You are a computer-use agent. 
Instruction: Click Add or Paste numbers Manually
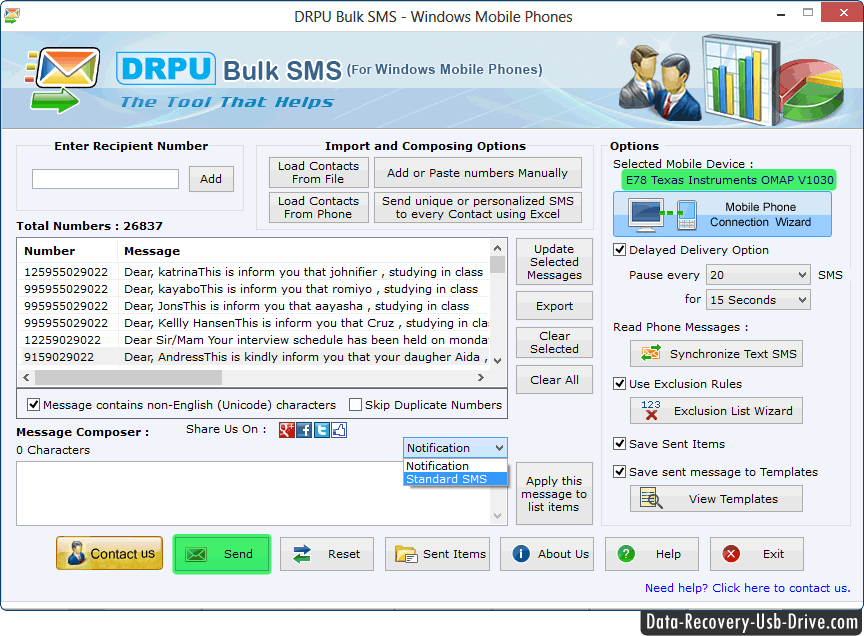[478, 173]
